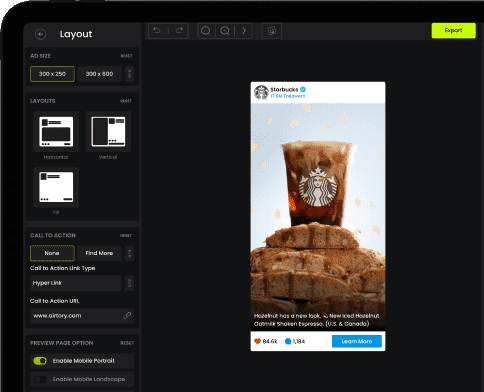This screenshot has height=392, width=484.
Task: Open the 17.6M Followers link
Action: [x=288, y=96]
